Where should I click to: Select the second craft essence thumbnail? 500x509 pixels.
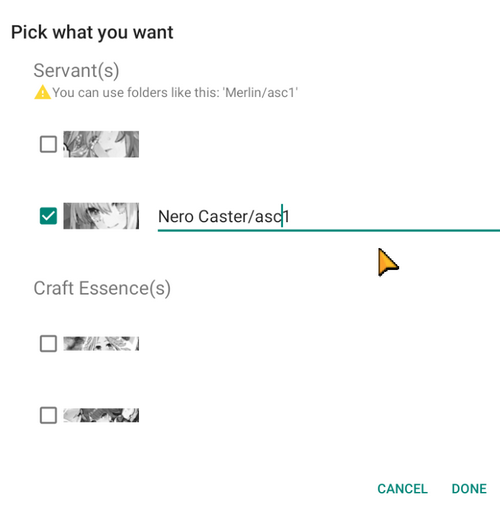tap(101, 415)
